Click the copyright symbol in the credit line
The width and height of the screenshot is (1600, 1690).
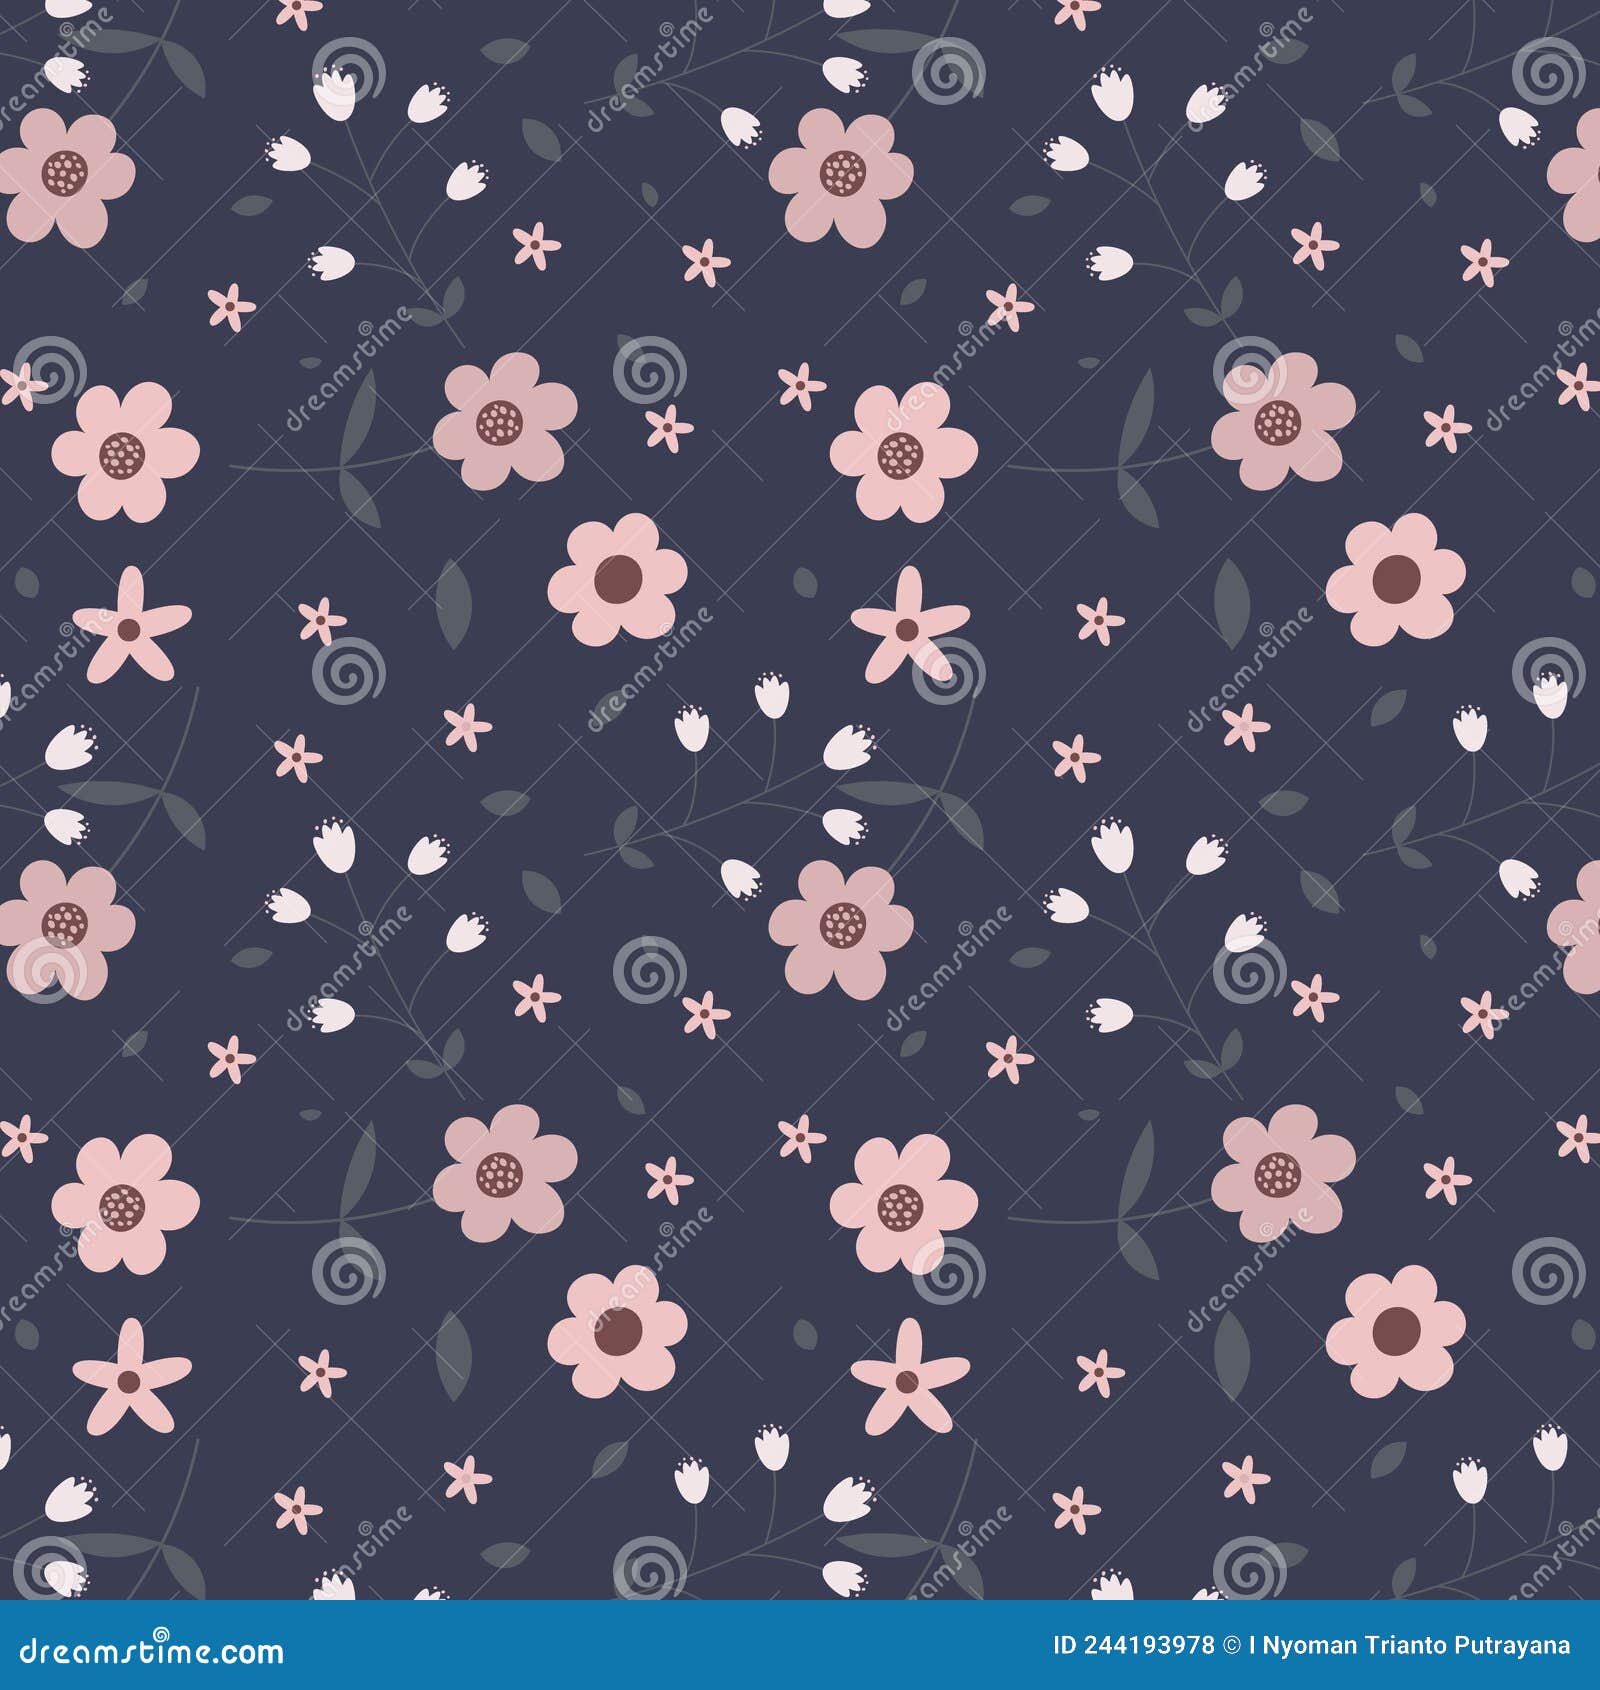(x=1232, y=1646)
